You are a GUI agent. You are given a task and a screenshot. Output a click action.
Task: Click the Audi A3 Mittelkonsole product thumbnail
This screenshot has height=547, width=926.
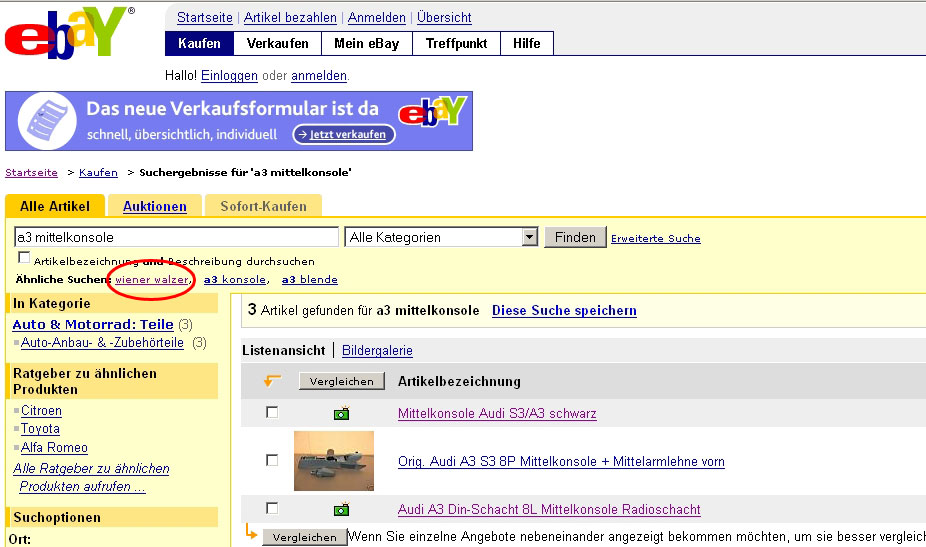pos(334,461)
